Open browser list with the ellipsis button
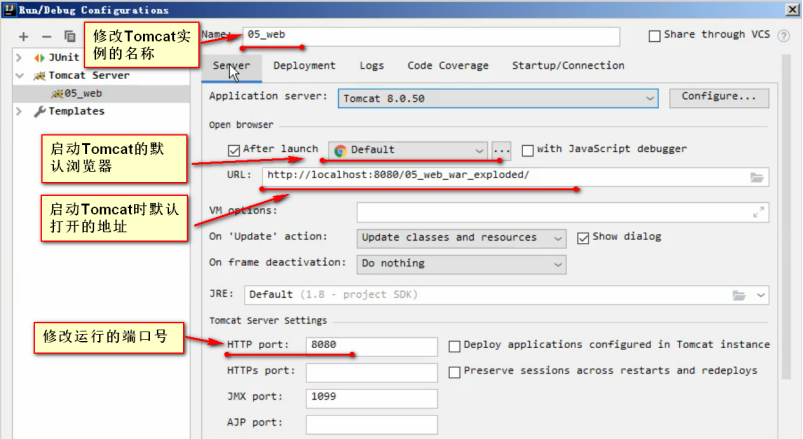 tap(501, 150)
